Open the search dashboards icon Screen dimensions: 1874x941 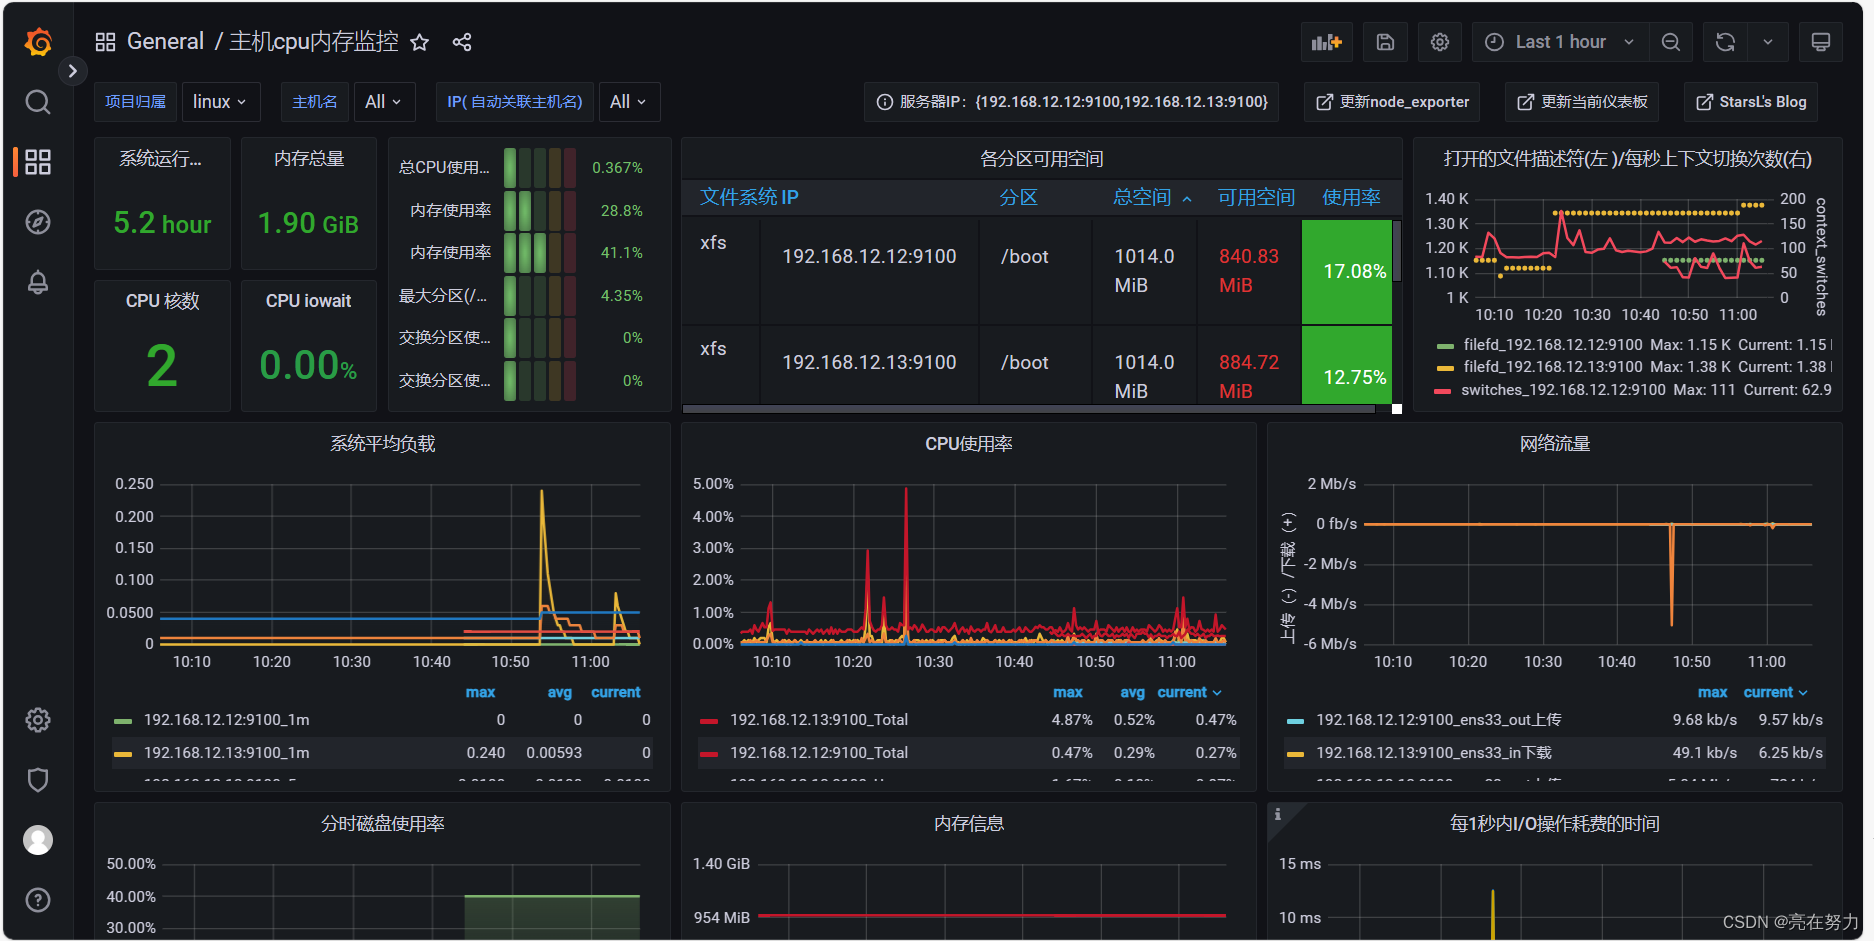pos(38,102)
